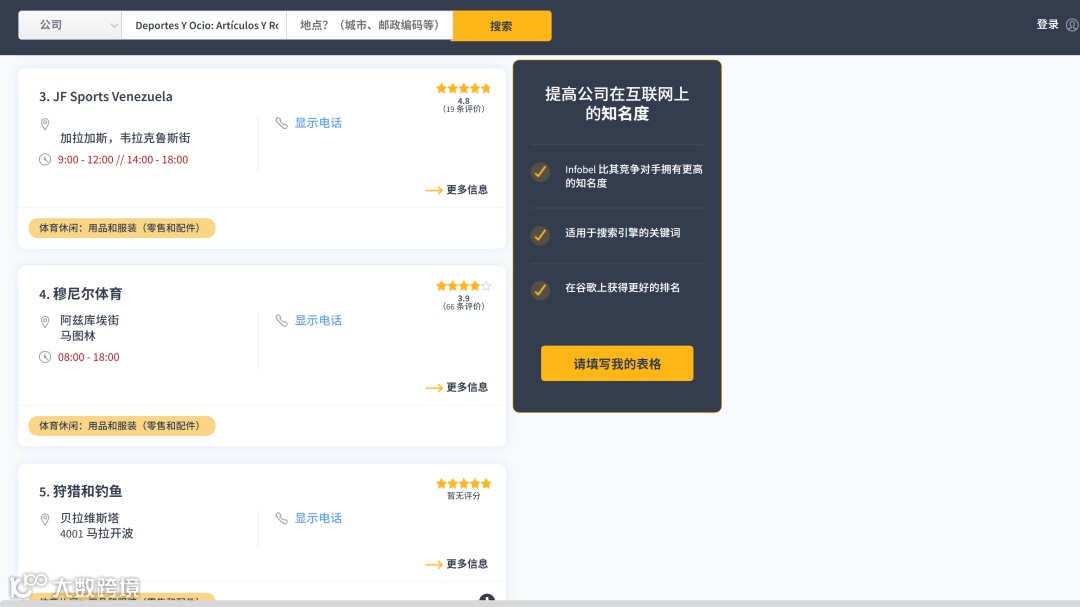Focus the 地点 location input field
1080x607 pixels.
369,25
